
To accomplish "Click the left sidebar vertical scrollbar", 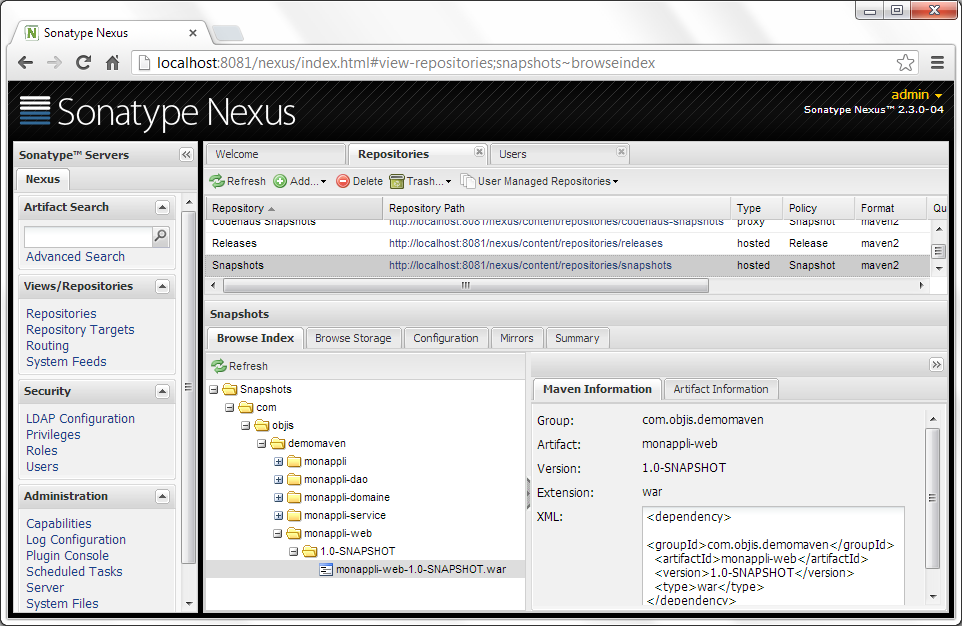I will click(189, 388).
